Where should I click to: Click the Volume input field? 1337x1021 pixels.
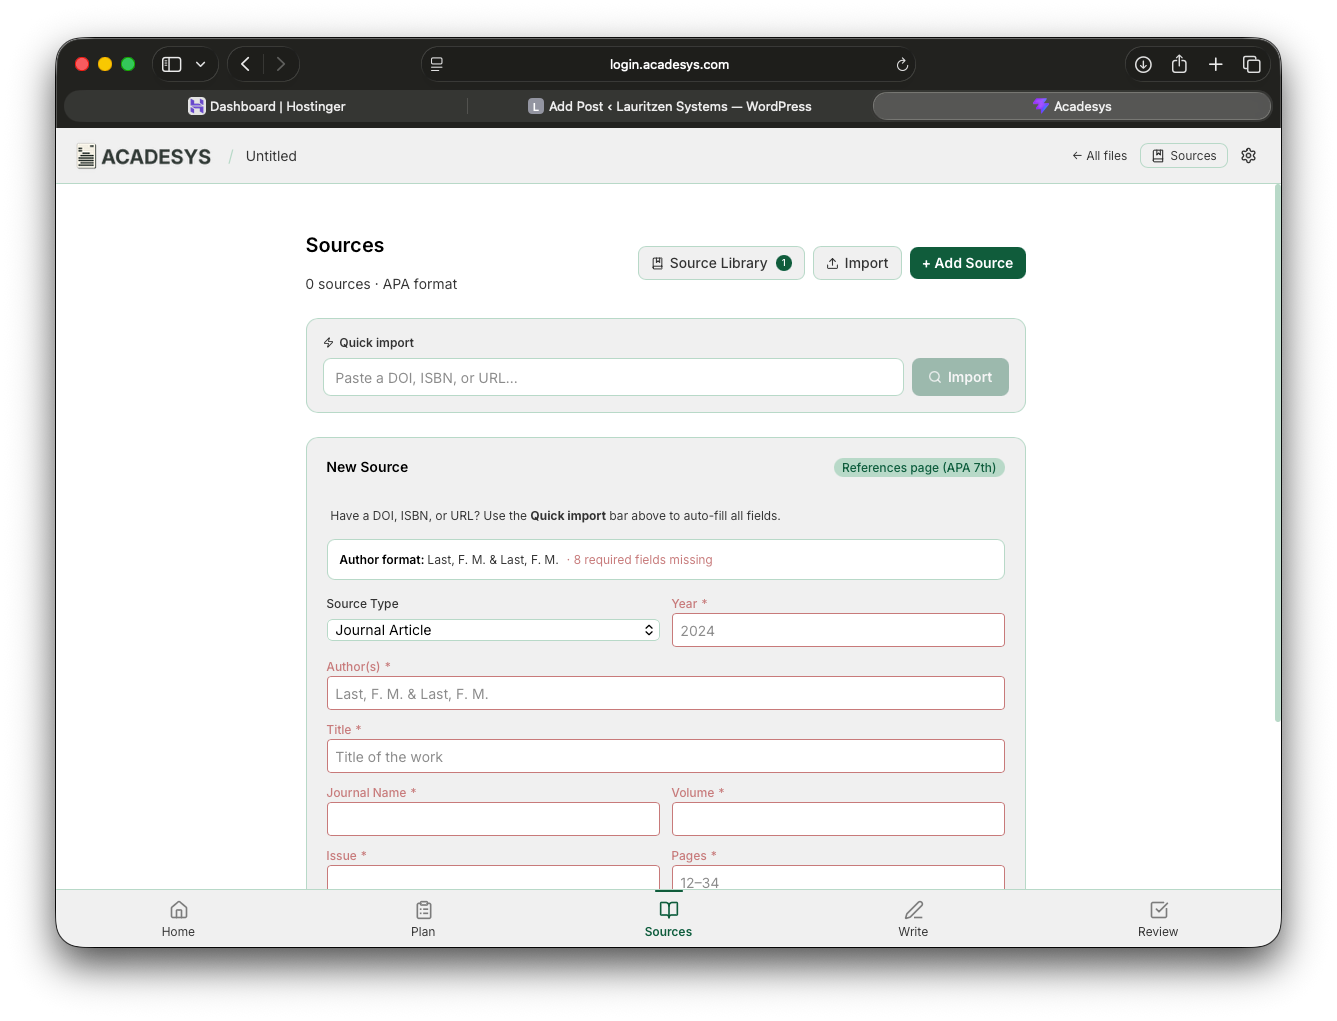838,819
